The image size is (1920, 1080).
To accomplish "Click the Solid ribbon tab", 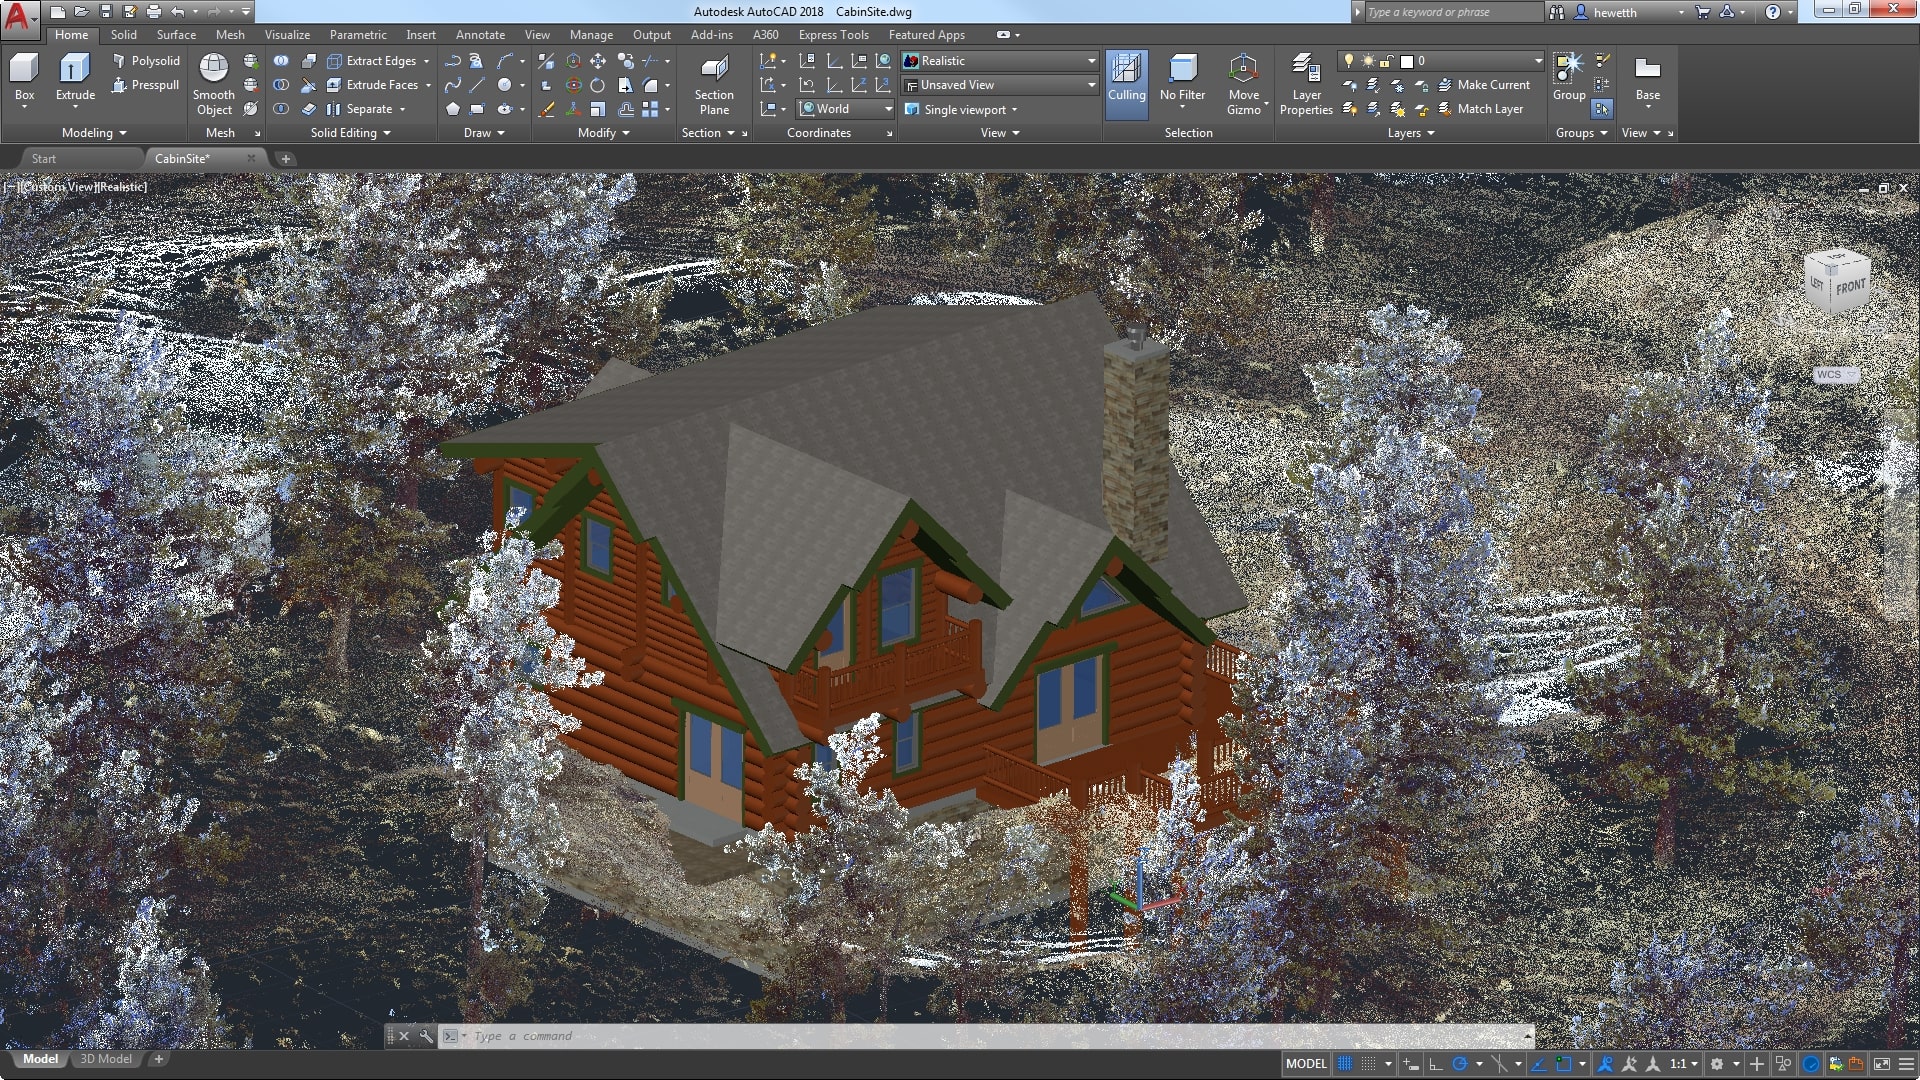I will tap(123, 34).
